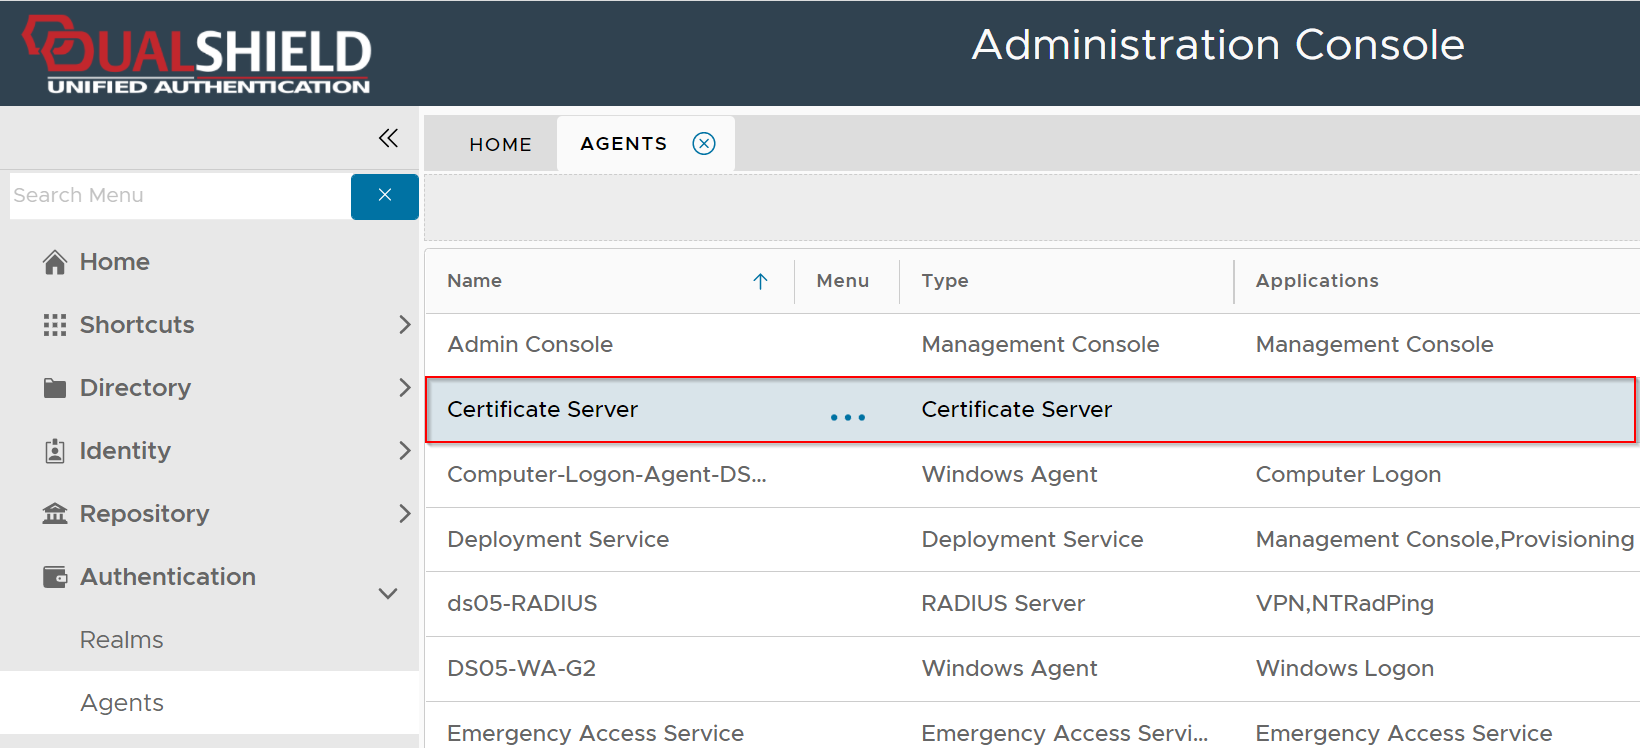Select the ds05-RADIUS agent row
Viewport: 1640px width, 748px height.
pos(522,604)
